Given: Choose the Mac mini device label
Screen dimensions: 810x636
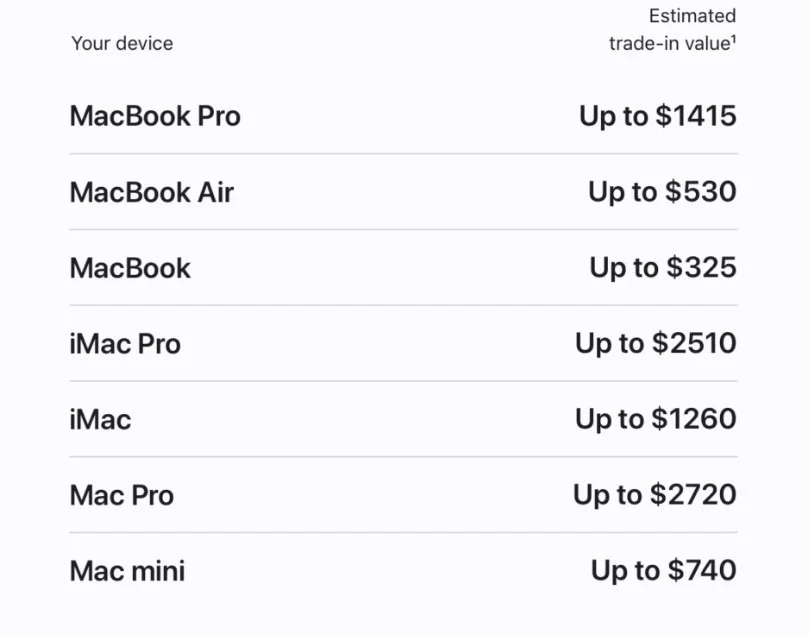Looking at the screenshot, I should tap(127, 571).
